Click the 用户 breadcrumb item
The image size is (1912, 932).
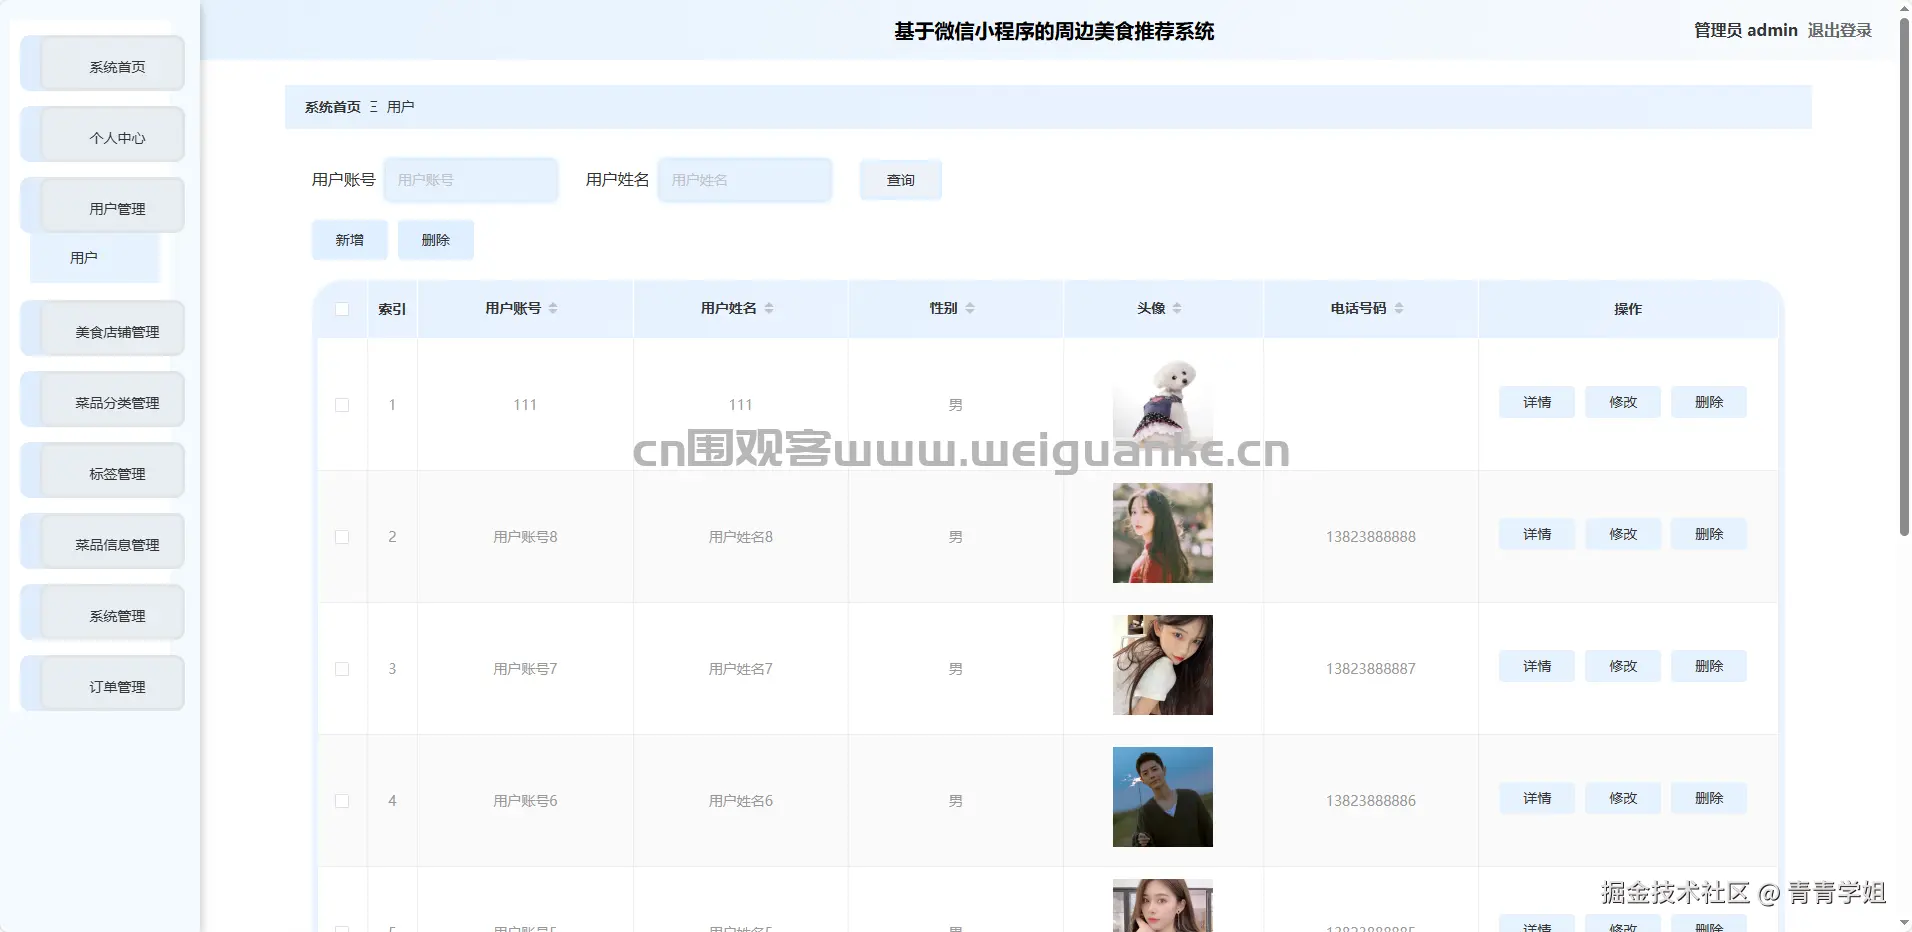click(x=400, y=107)
